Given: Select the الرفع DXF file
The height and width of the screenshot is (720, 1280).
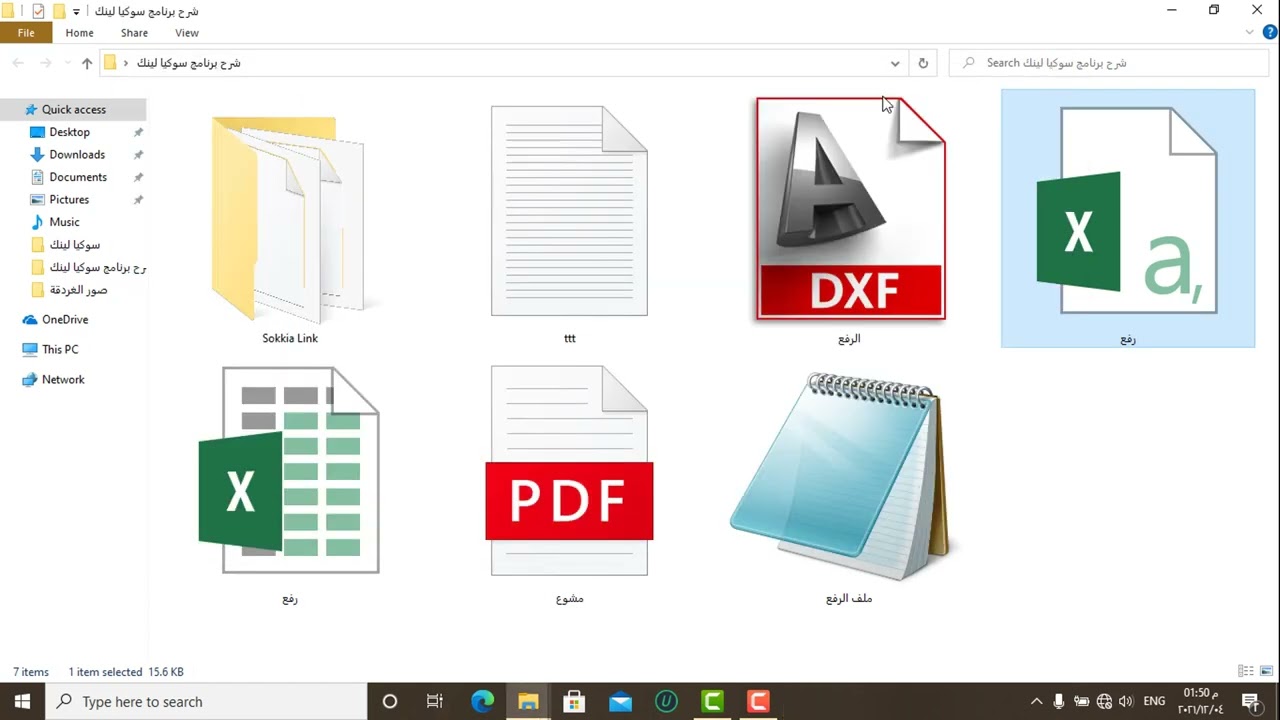Looking at the screenshot, I should (x=849, y=222).
